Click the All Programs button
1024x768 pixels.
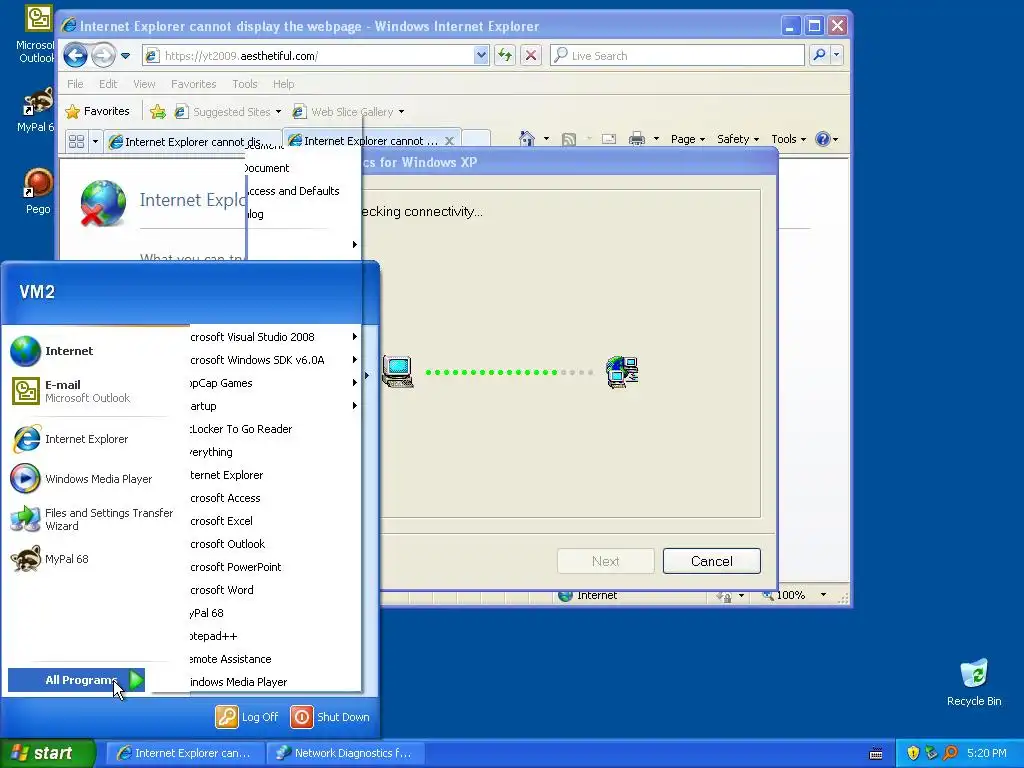coord(76,680)
